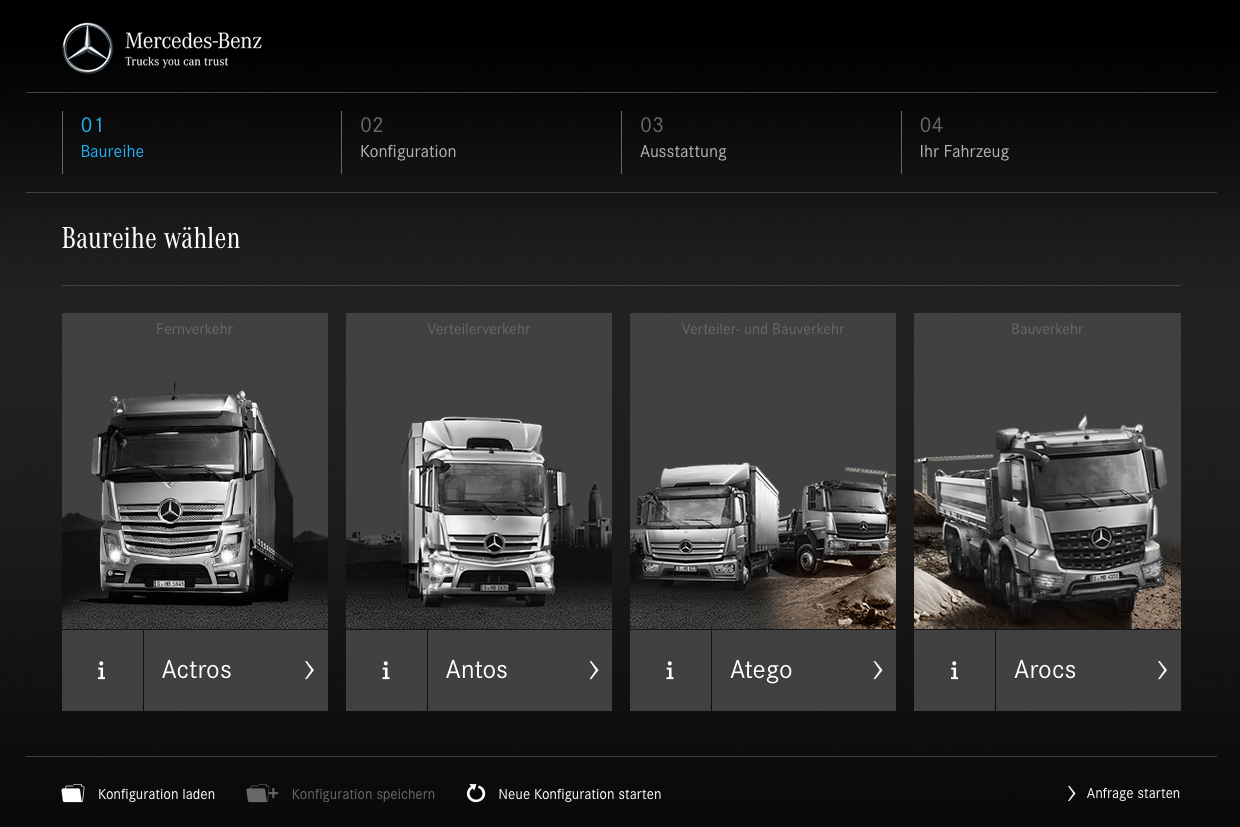The width and height of the screenshot is (1240, 827).
Task: Open the 04 Ihr Fahrzeug step
Action: tap(964, 139)
